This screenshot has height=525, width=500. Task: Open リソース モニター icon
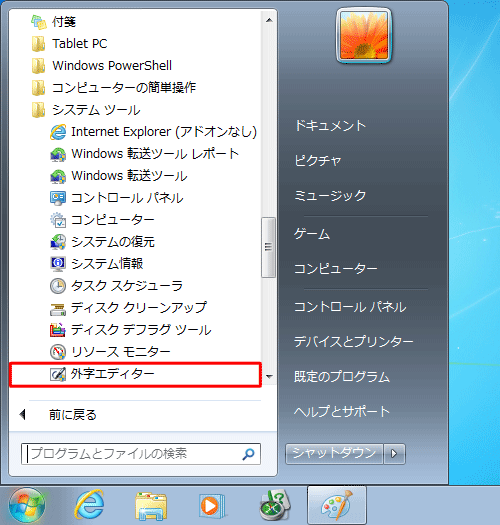58,352
